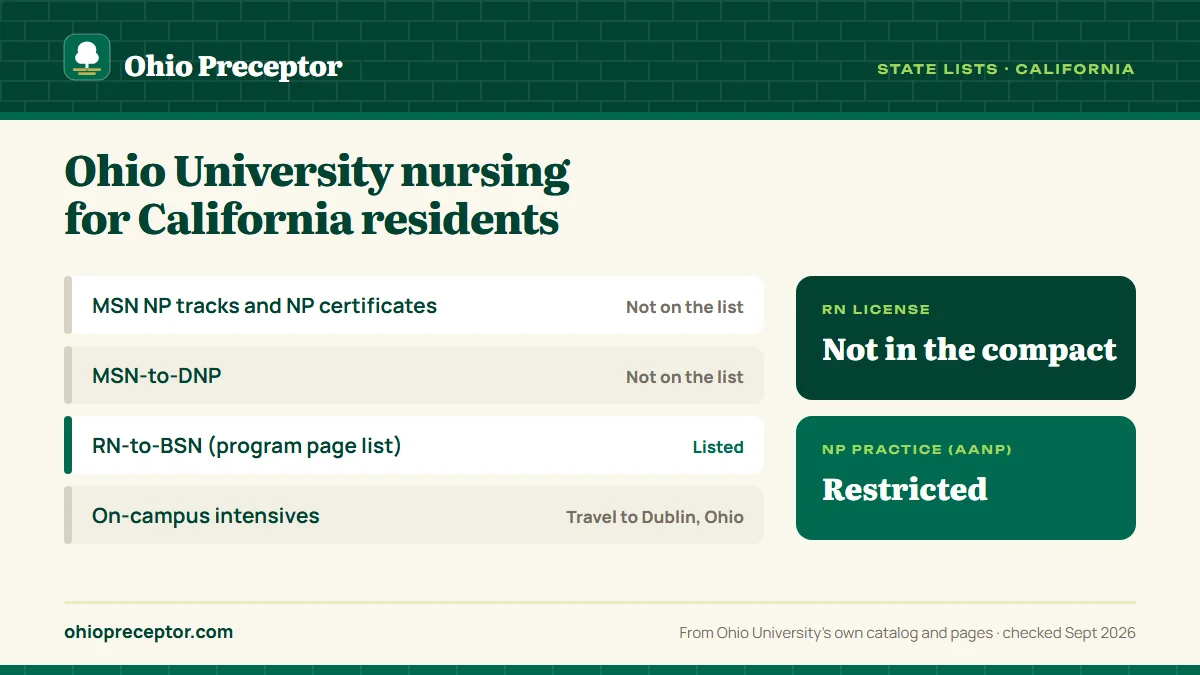Click the source note checked Sept 2026
This screenshot has height=675, width=1200.
pos(907,633)
